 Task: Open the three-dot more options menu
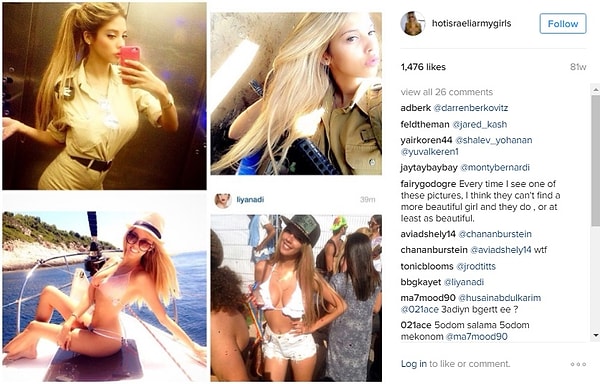[x=578, y=364]
